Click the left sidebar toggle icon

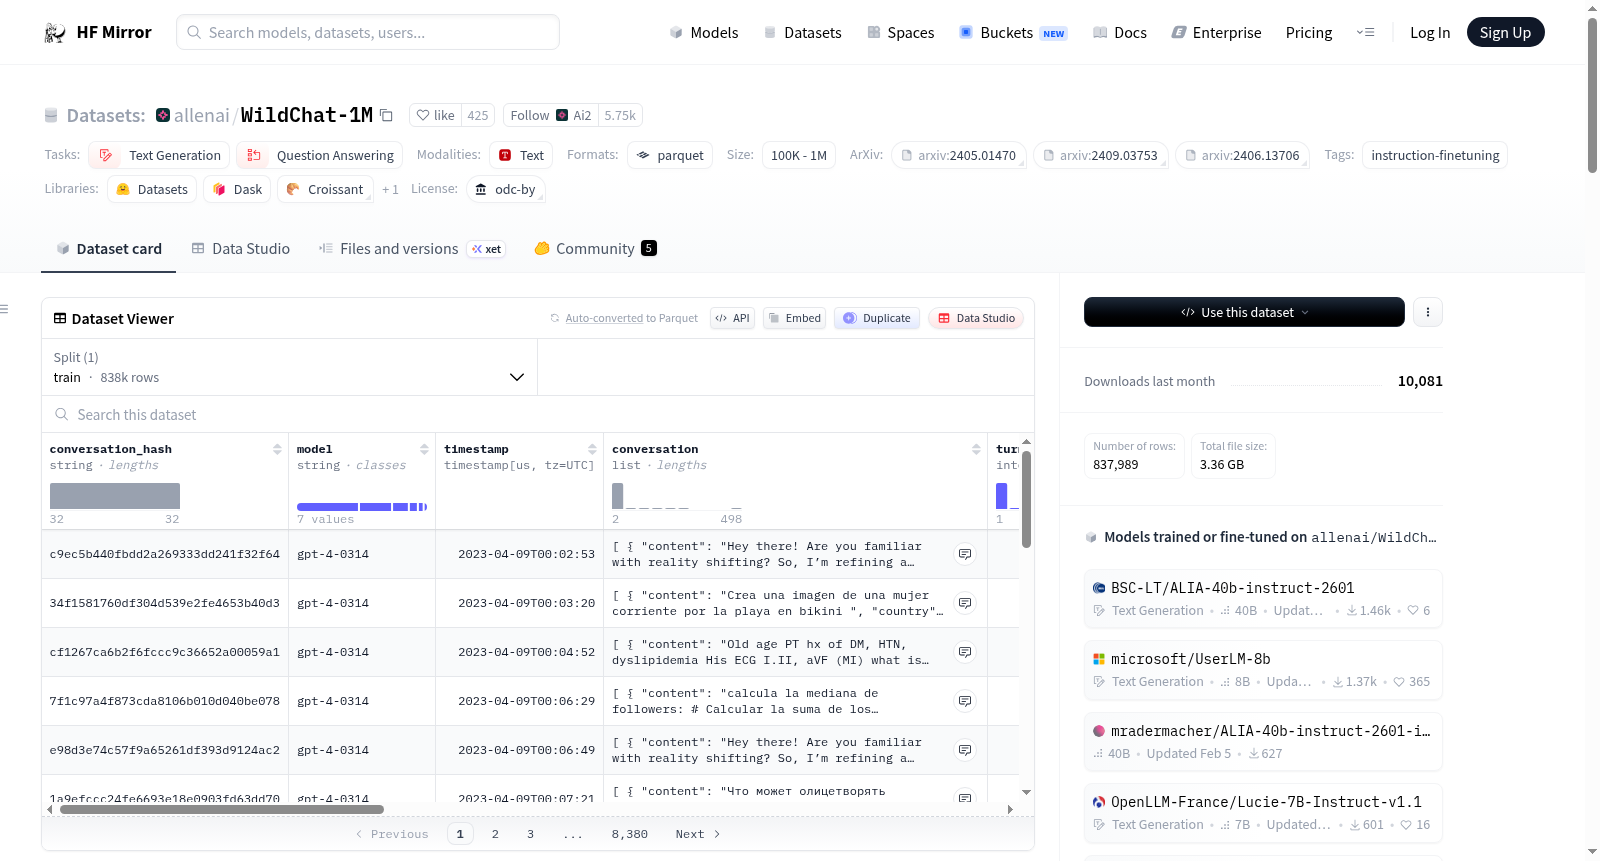[5, 309]
